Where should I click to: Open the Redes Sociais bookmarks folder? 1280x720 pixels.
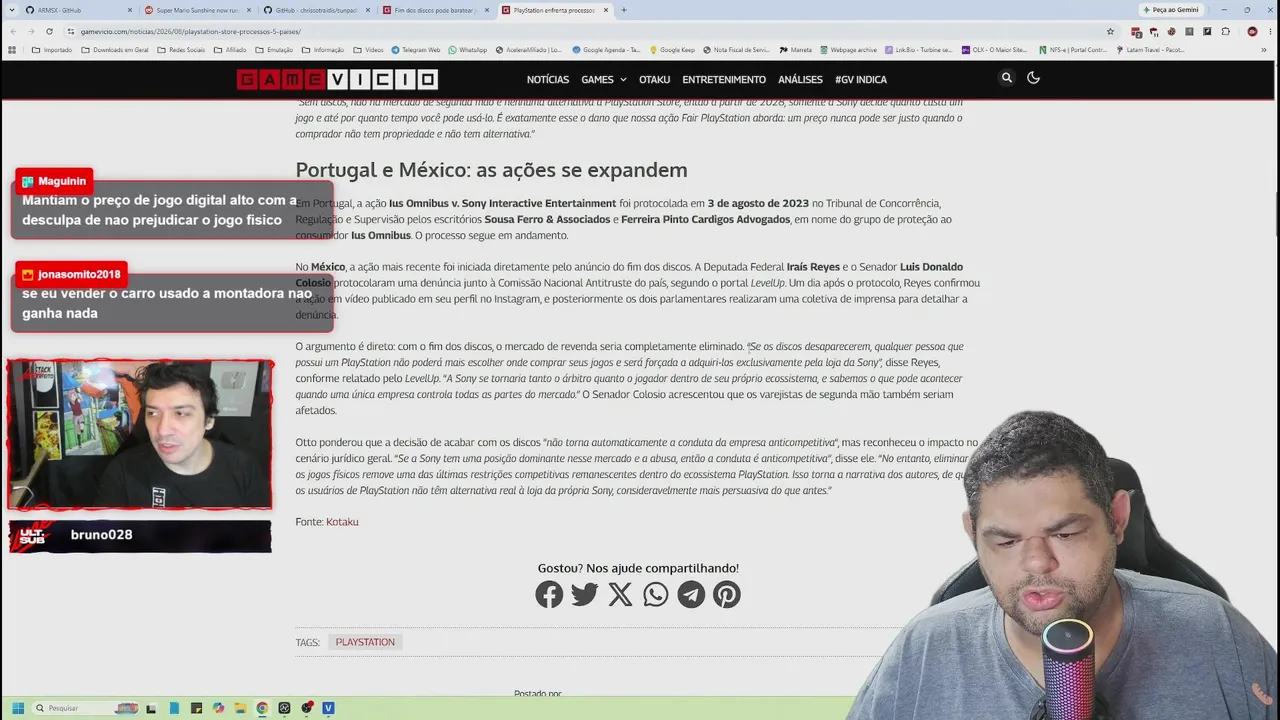click(x=181, y=49)
